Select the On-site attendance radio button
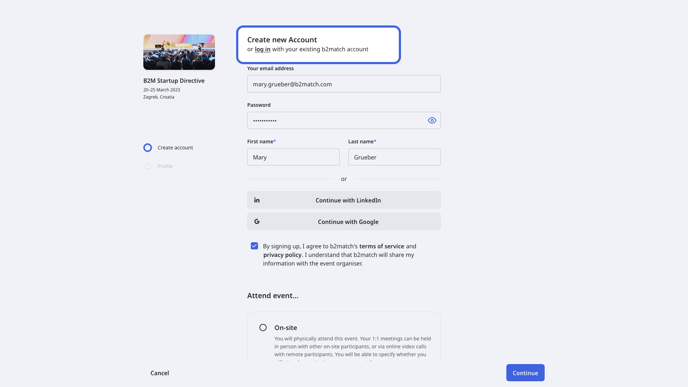This screenshot has width=688, height=387. pos(263,327)
